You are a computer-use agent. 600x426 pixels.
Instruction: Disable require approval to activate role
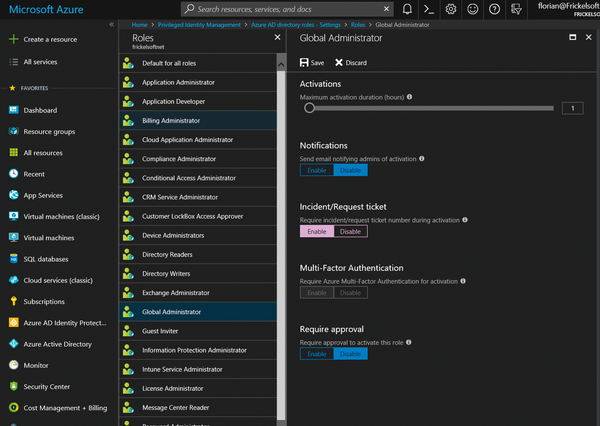click(351, 354)
